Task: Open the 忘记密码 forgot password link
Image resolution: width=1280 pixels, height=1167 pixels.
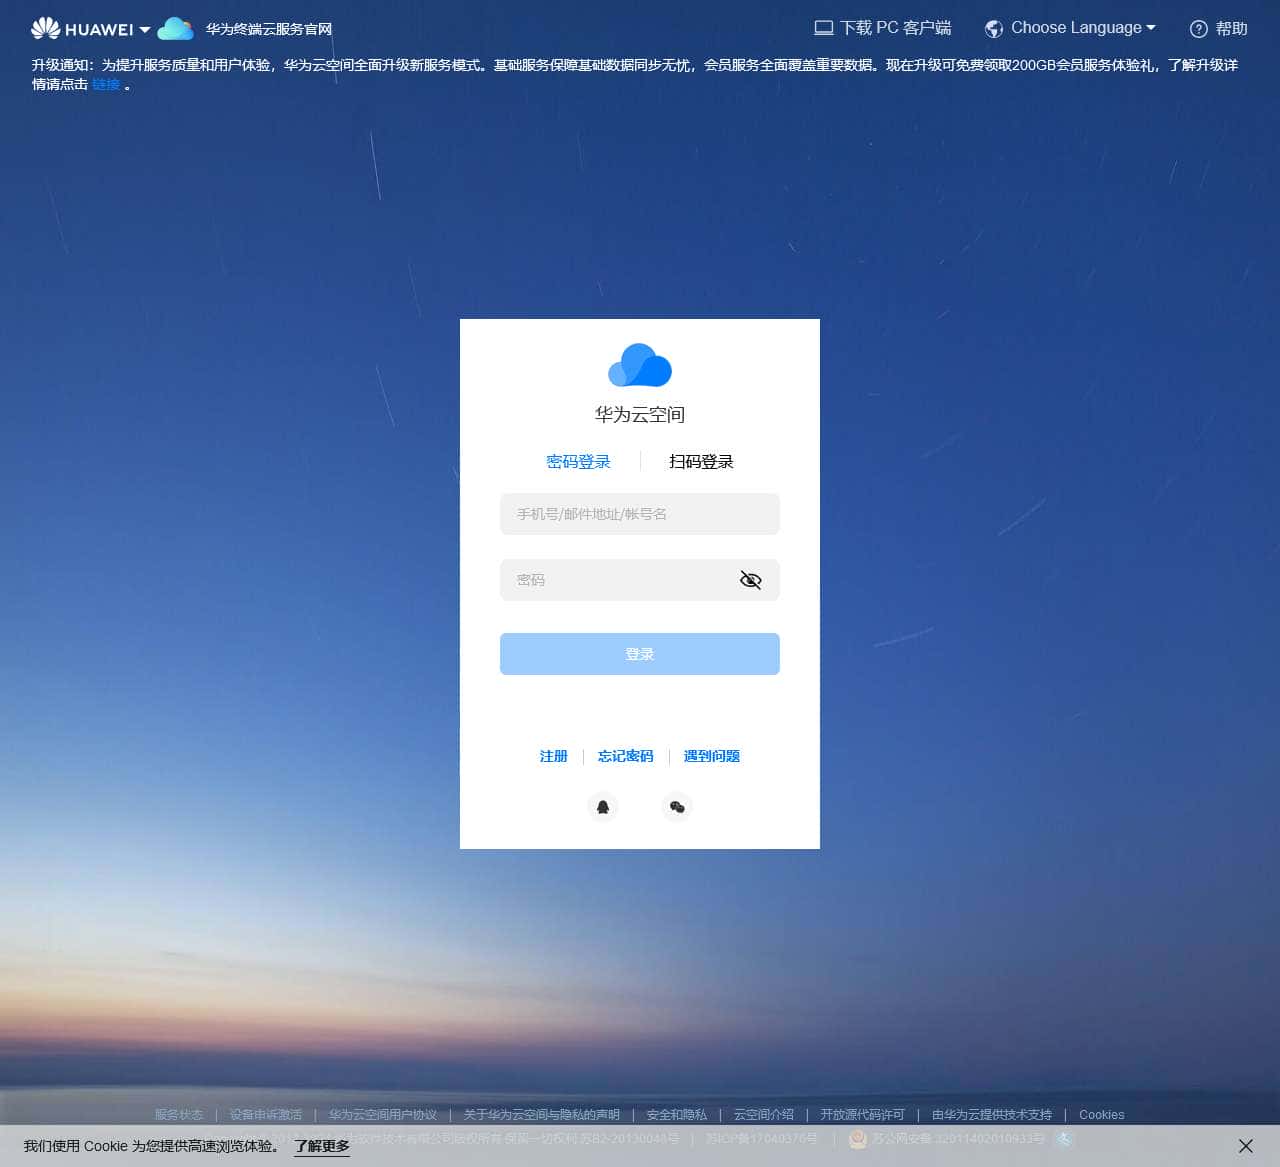Action: (x=626, y=756)
